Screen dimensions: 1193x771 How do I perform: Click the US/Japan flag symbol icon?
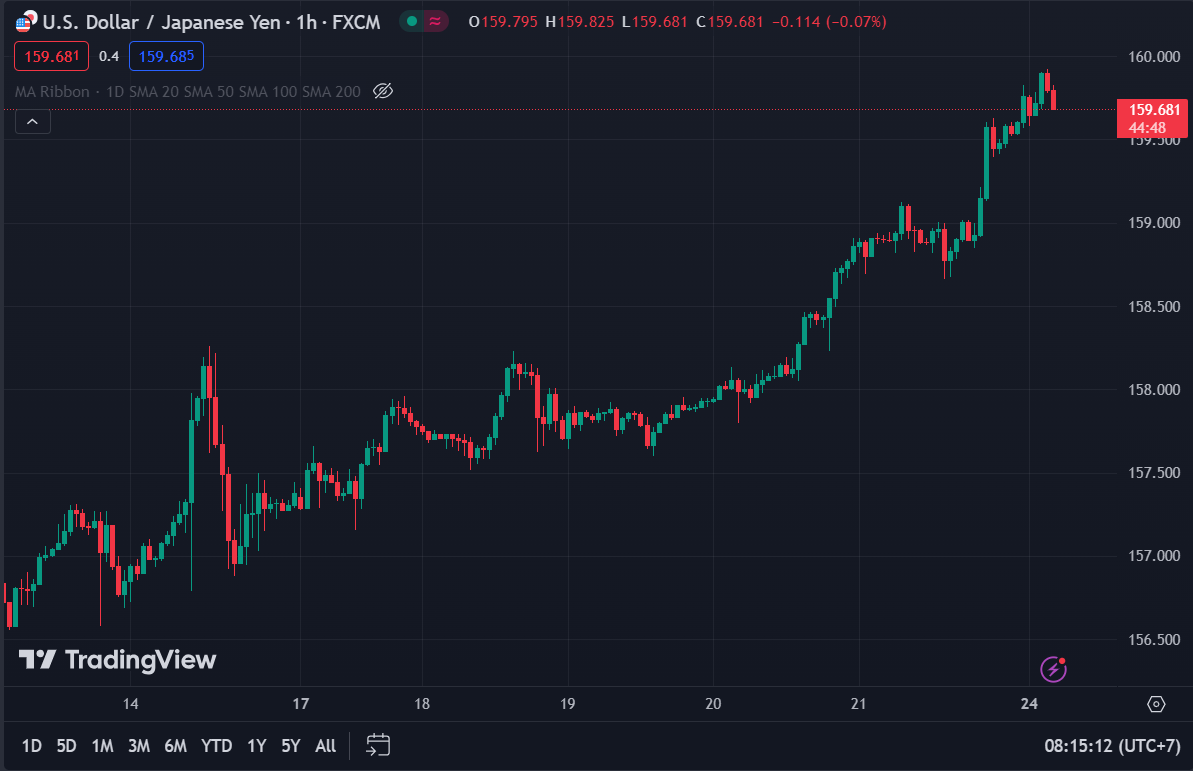[x=26, y=21]
